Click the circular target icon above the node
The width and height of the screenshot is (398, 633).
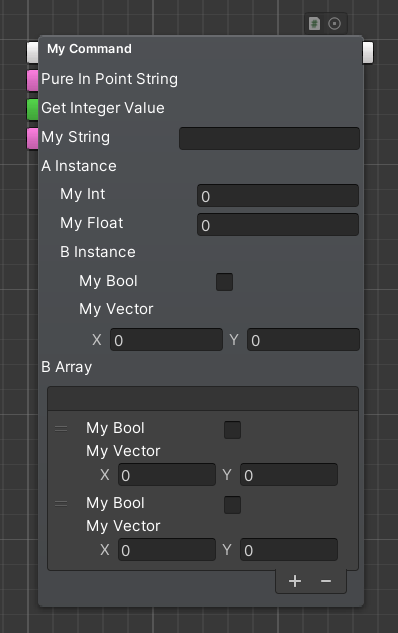pyautogui.click(x=334, y=24)
